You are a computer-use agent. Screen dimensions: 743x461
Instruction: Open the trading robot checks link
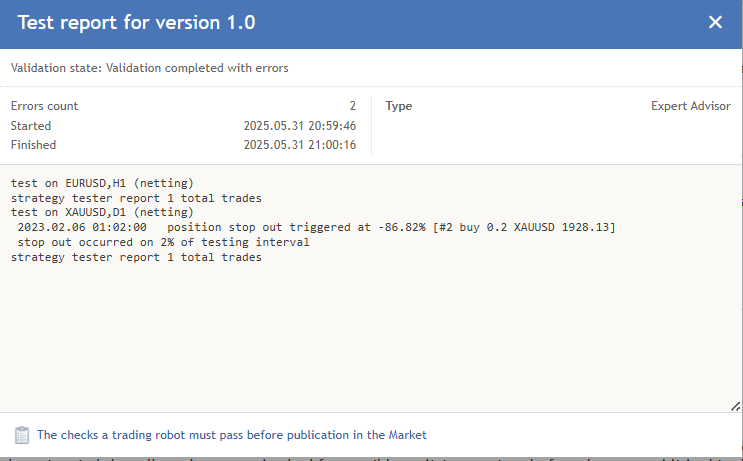tap(231, 435)
